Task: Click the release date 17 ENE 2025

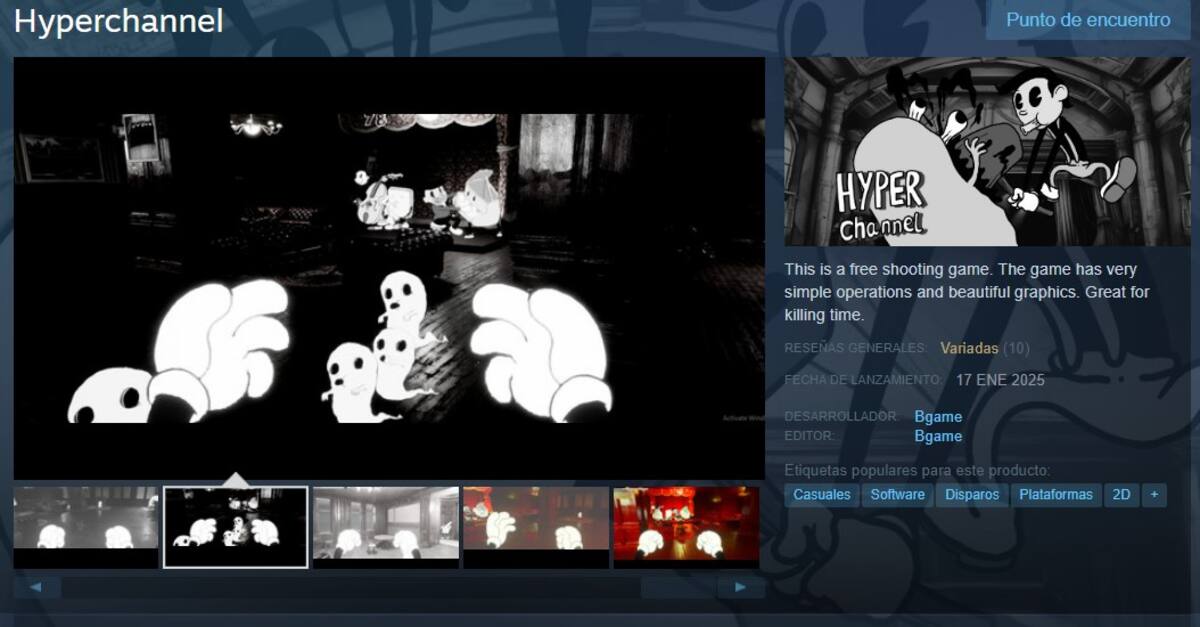Action: pyautogui.click(x=1000, y=380)
